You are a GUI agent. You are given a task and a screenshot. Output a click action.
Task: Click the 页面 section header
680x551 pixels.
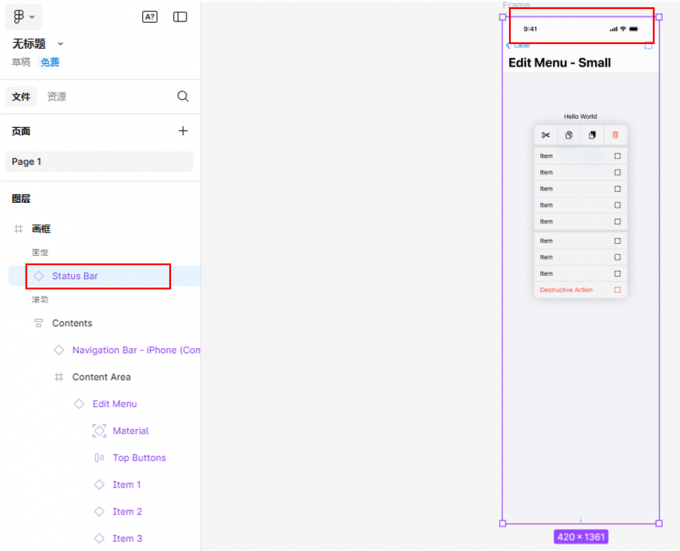click(21, 131)
